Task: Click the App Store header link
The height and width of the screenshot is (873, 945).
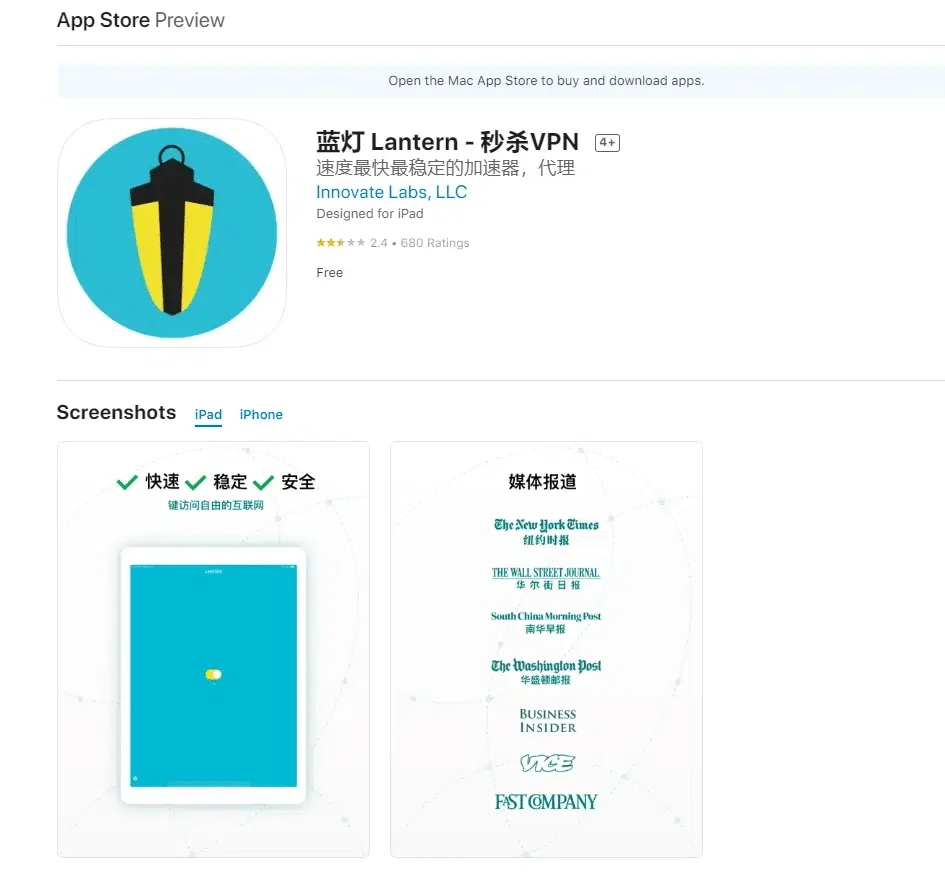Action: 103,21
